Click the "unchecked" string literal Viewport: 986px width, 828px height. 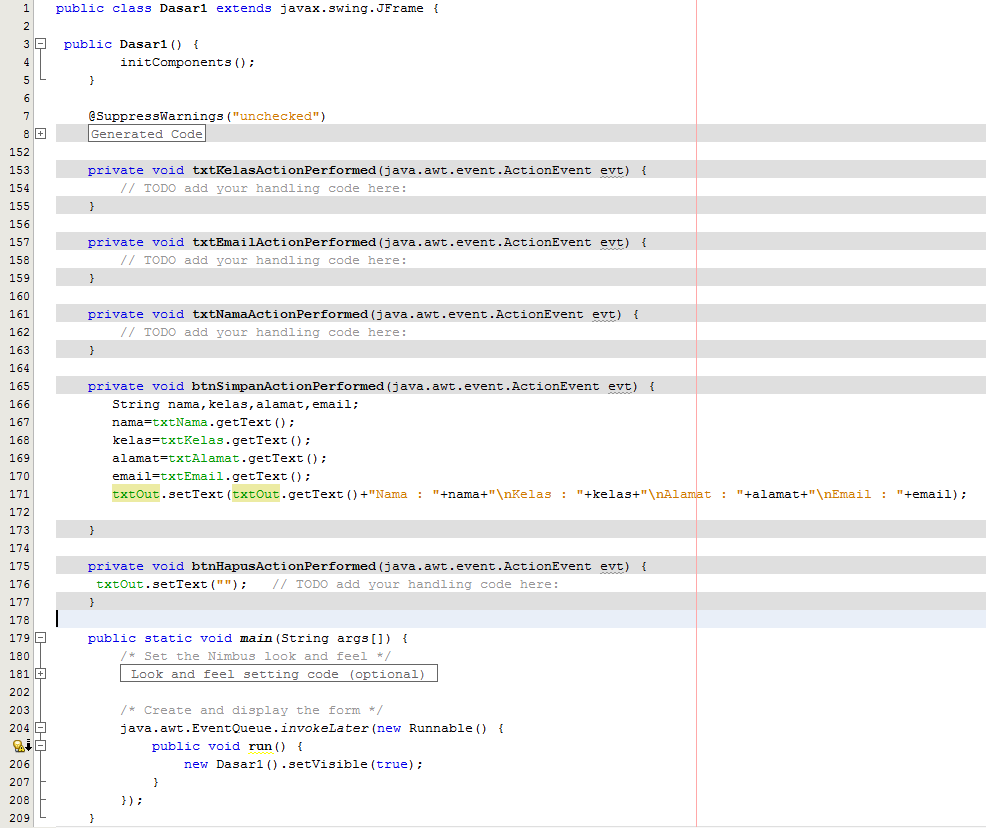click(x=276, y=116)
